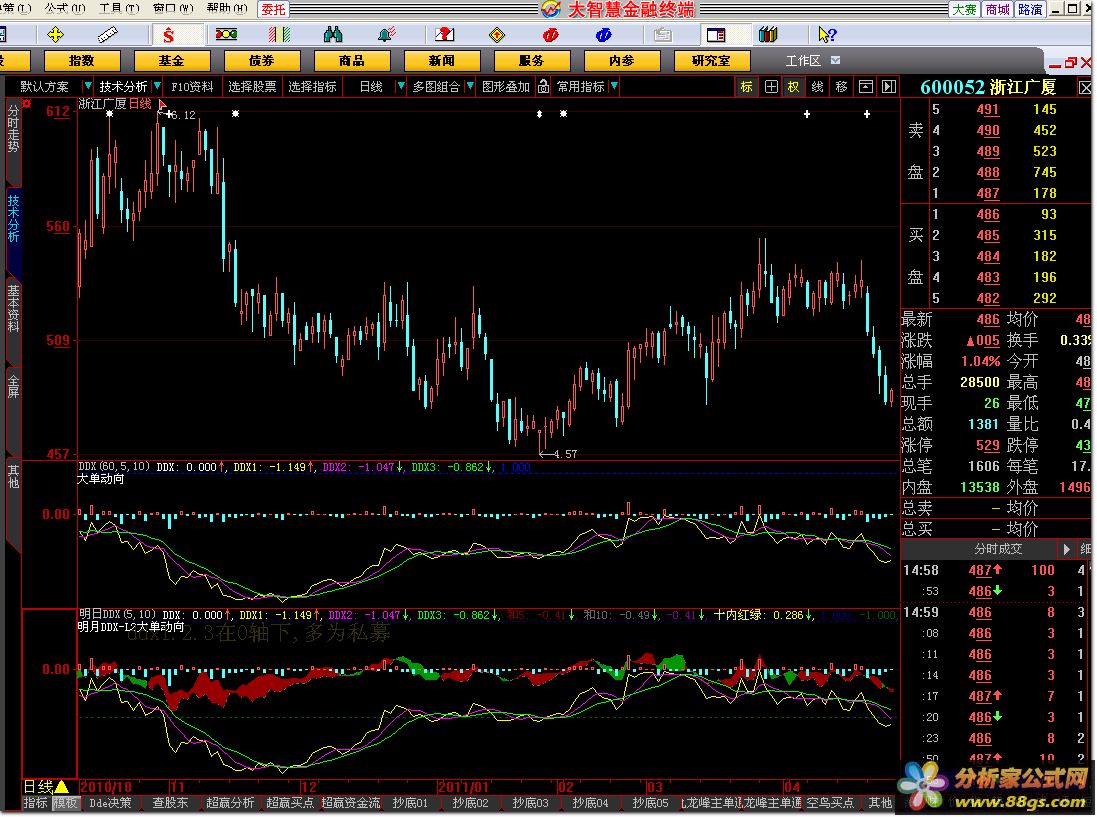The image size is (1097, 817).
Task: Open the 工作区 workspace dropdown
Action: pyautogui.click(x=835, y=61)
